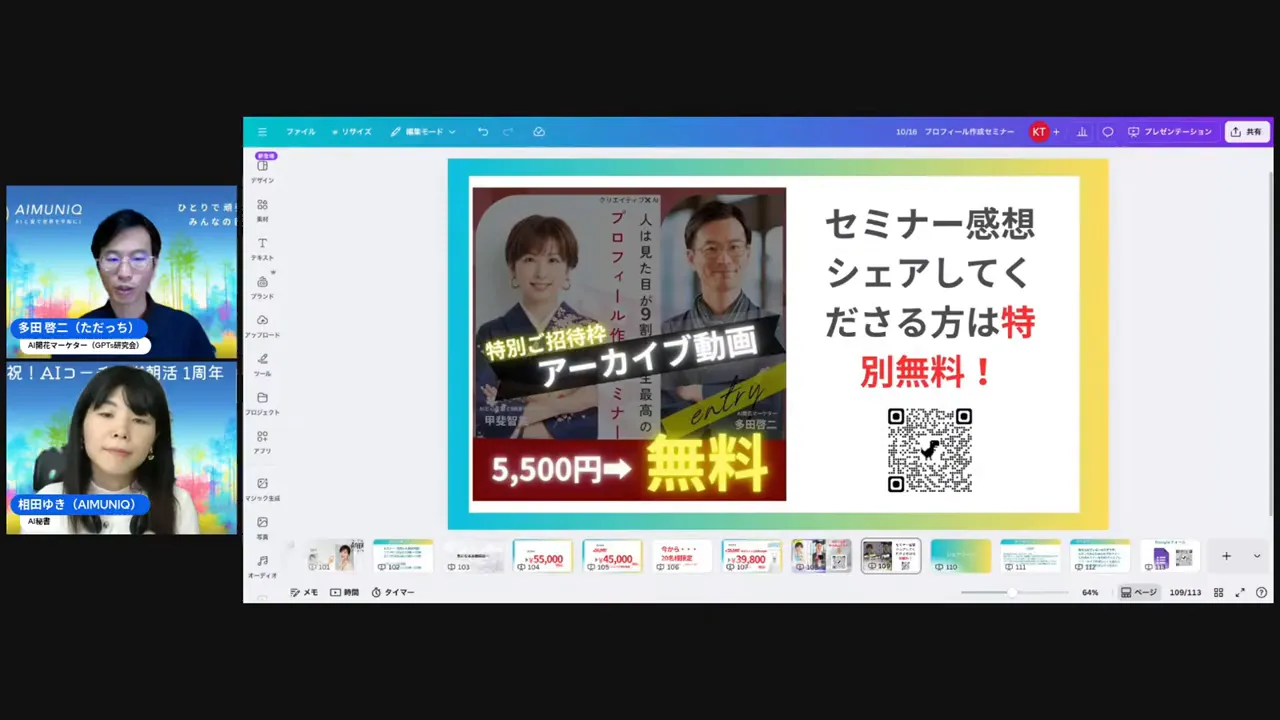The width and height of the screenshot is (1280, 720).
Task: Open the マジック生成 sidebar panel
Action: point(262,489)
